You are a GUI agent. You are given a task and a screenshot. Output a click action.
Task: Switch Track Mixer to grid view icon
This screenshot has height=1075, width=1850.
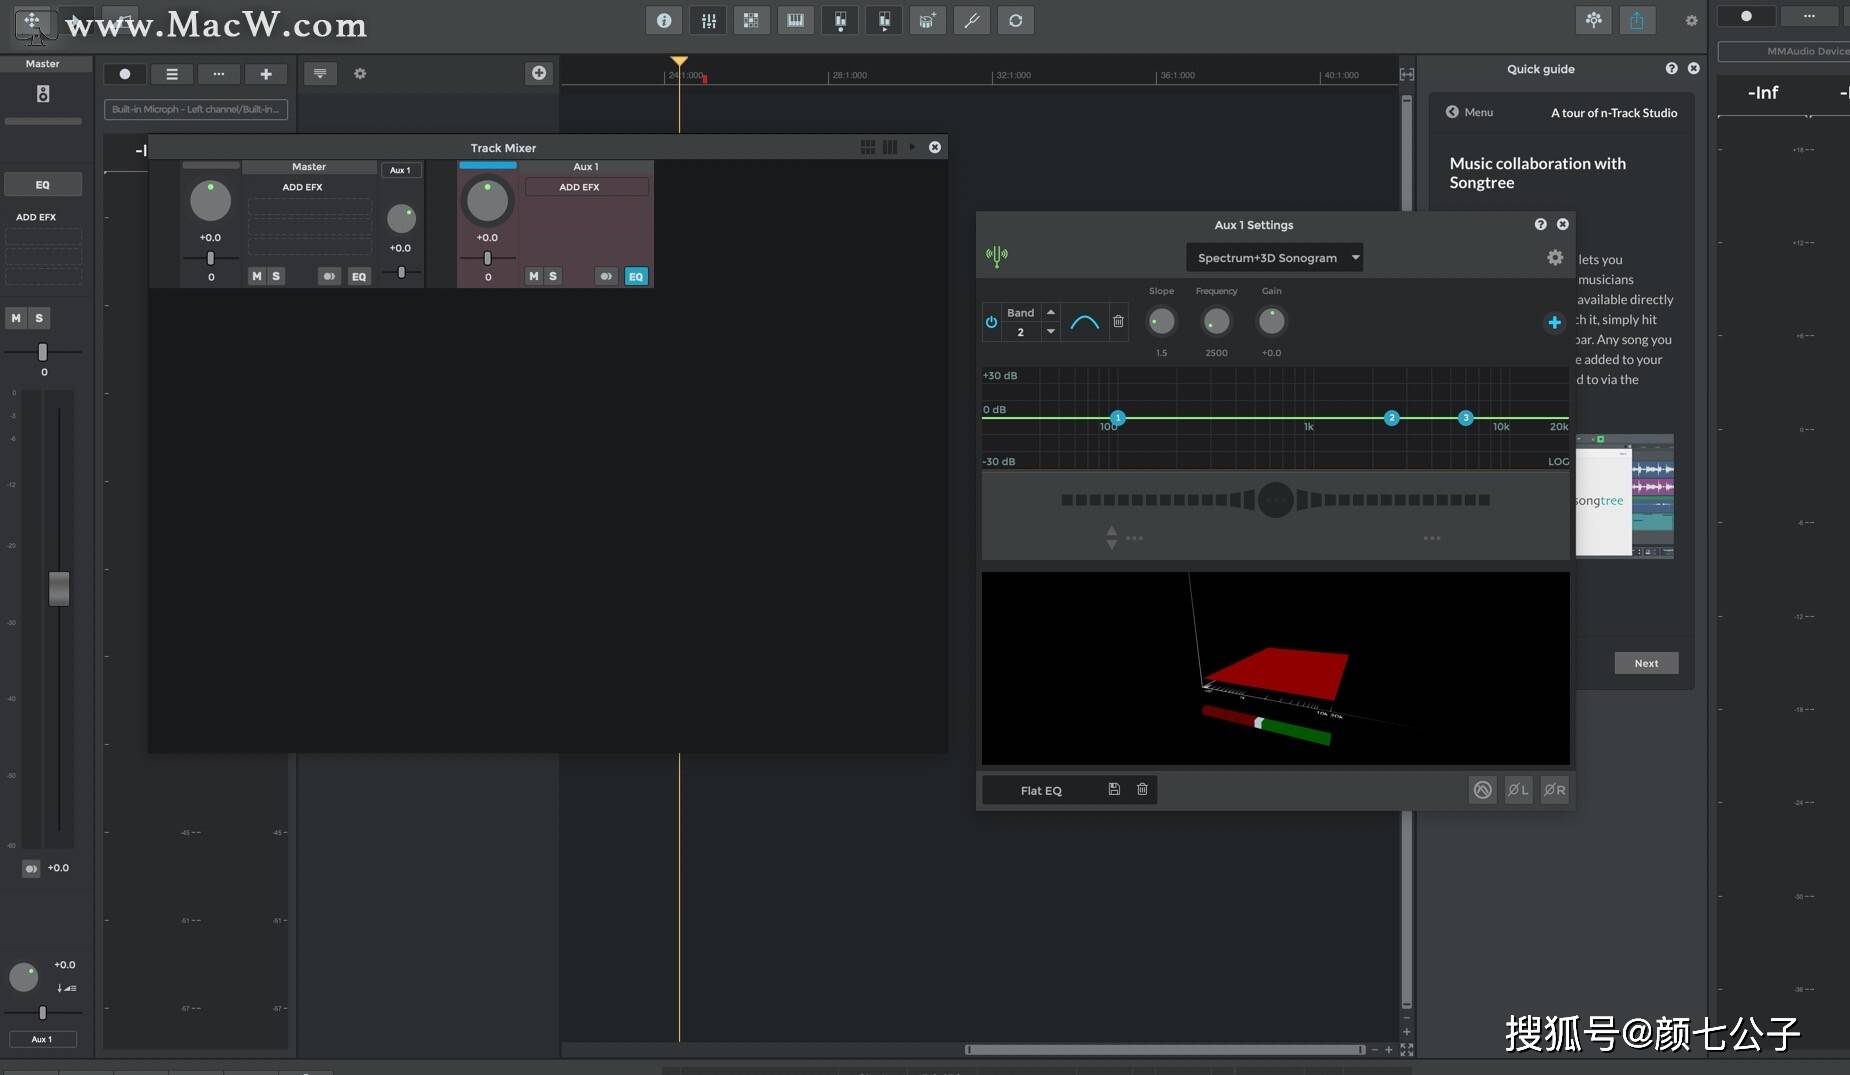868,147
